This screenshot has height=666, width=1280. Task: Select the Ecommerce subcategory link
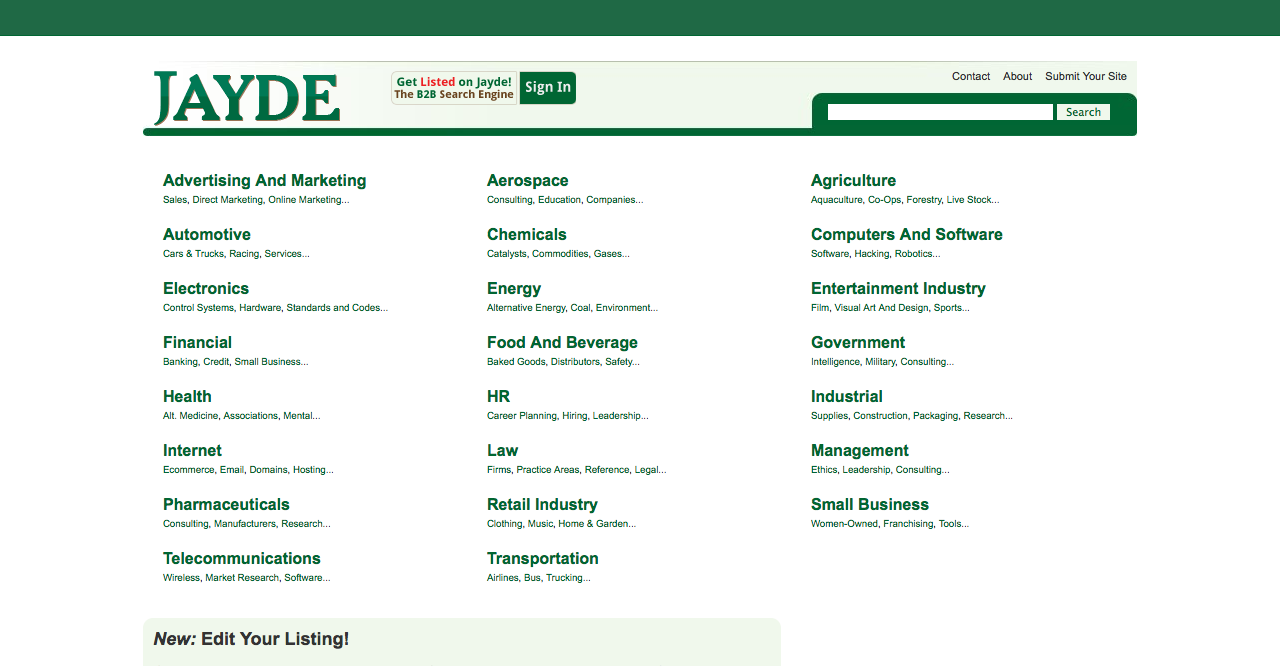pos(189,470)
